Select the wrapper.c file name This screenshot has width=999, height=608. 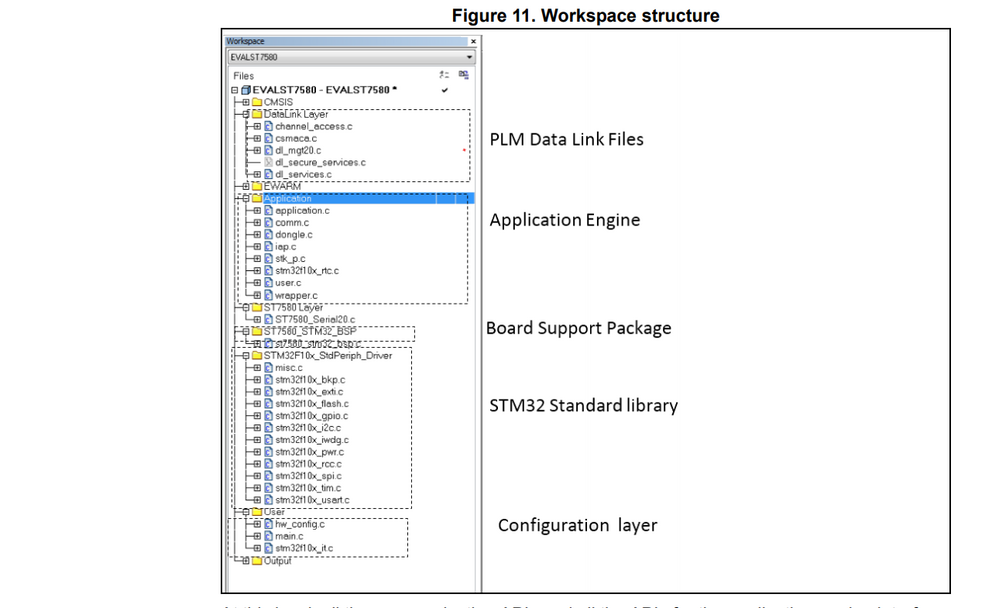(x=296, y=296)
